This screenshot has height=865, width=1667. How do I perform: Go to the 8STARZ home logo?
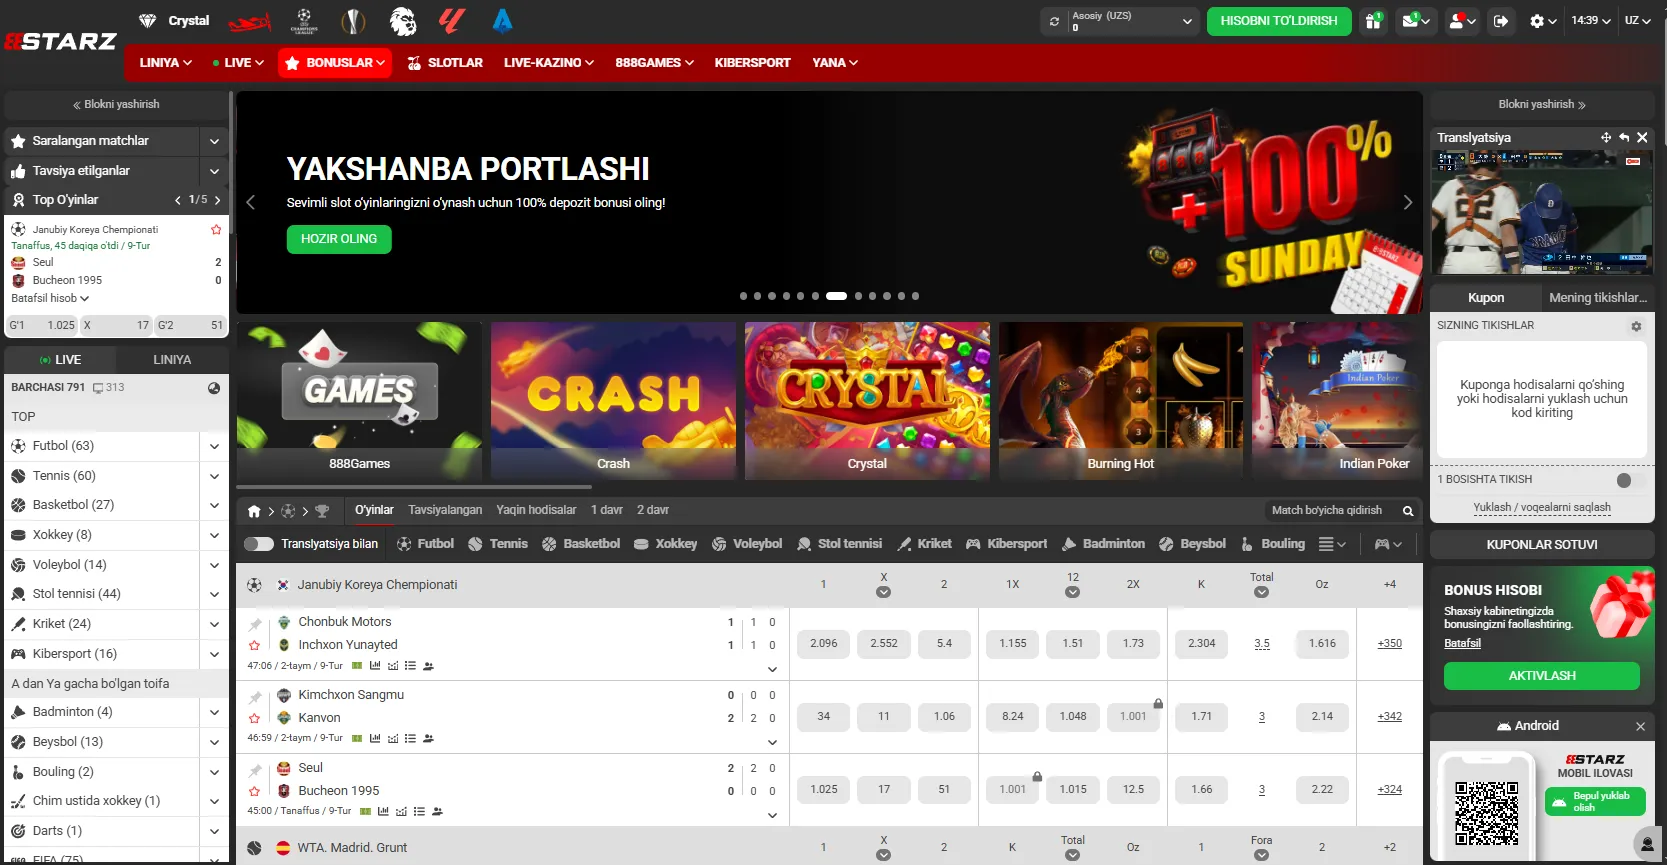click(x=60, y=42)
